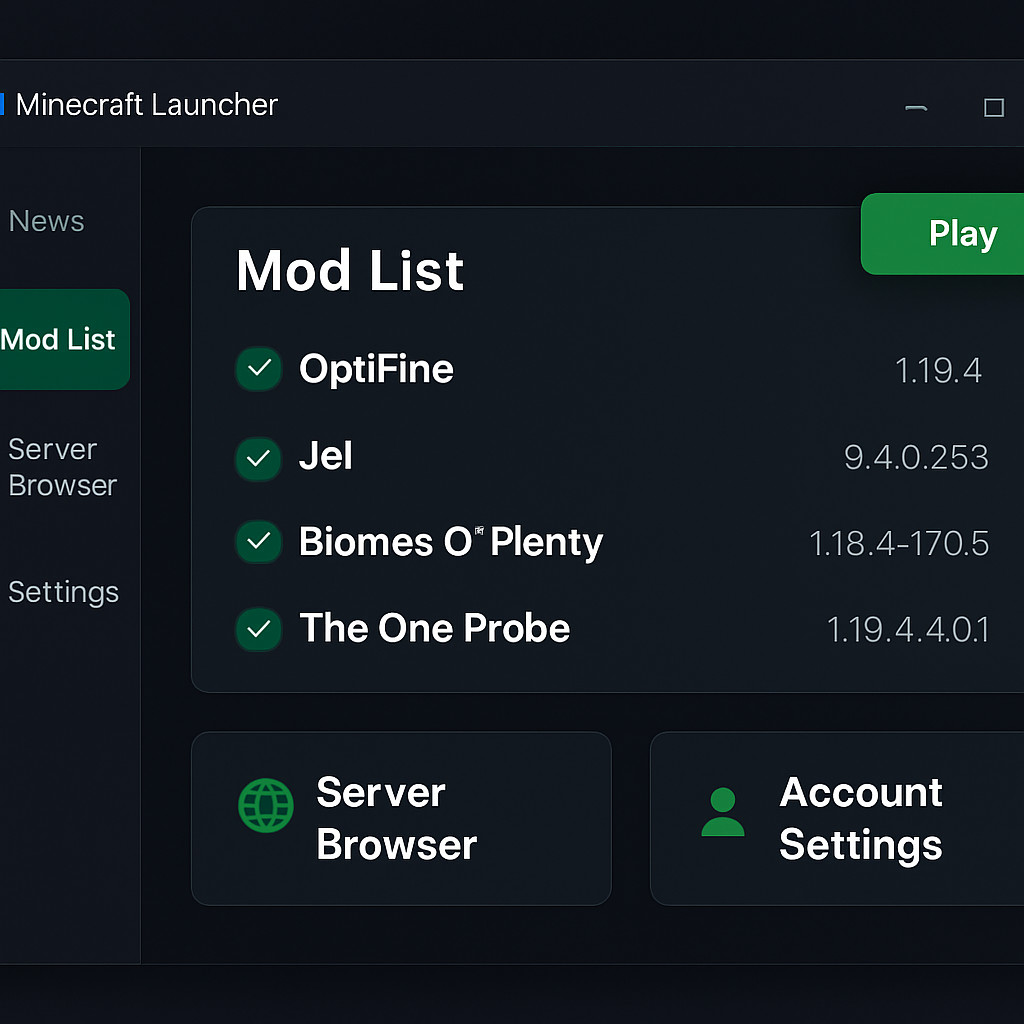Click OptiFine version 1.19.4
Image resolution: width=1024 pixels, height=1024 pixels.
pos(938,370)
